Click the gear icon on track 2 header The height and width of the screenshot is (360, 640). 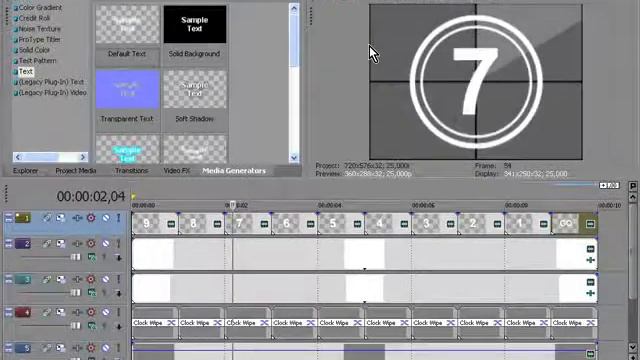[91, 244]
